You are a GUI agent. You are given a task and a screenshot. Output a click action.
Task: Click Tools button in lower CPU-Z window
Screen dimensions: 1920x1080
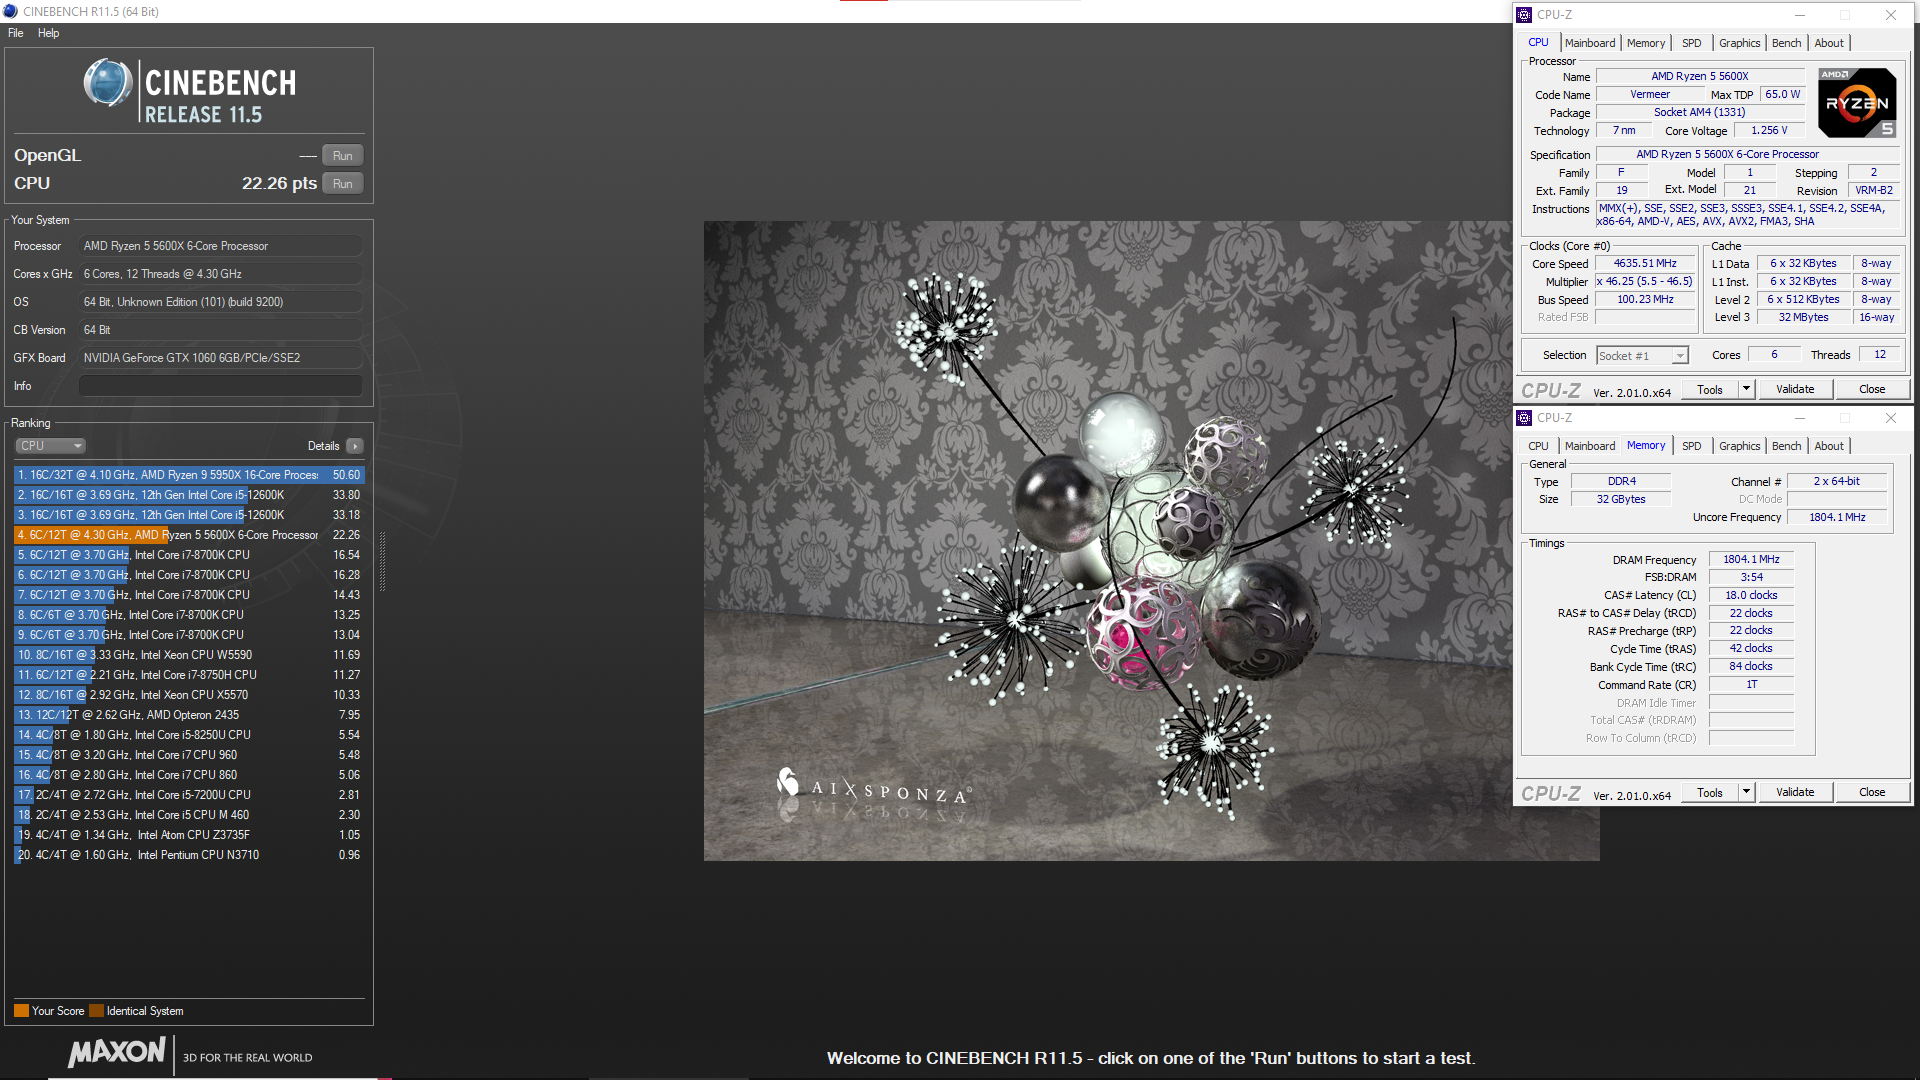[x=1709, y=793]
